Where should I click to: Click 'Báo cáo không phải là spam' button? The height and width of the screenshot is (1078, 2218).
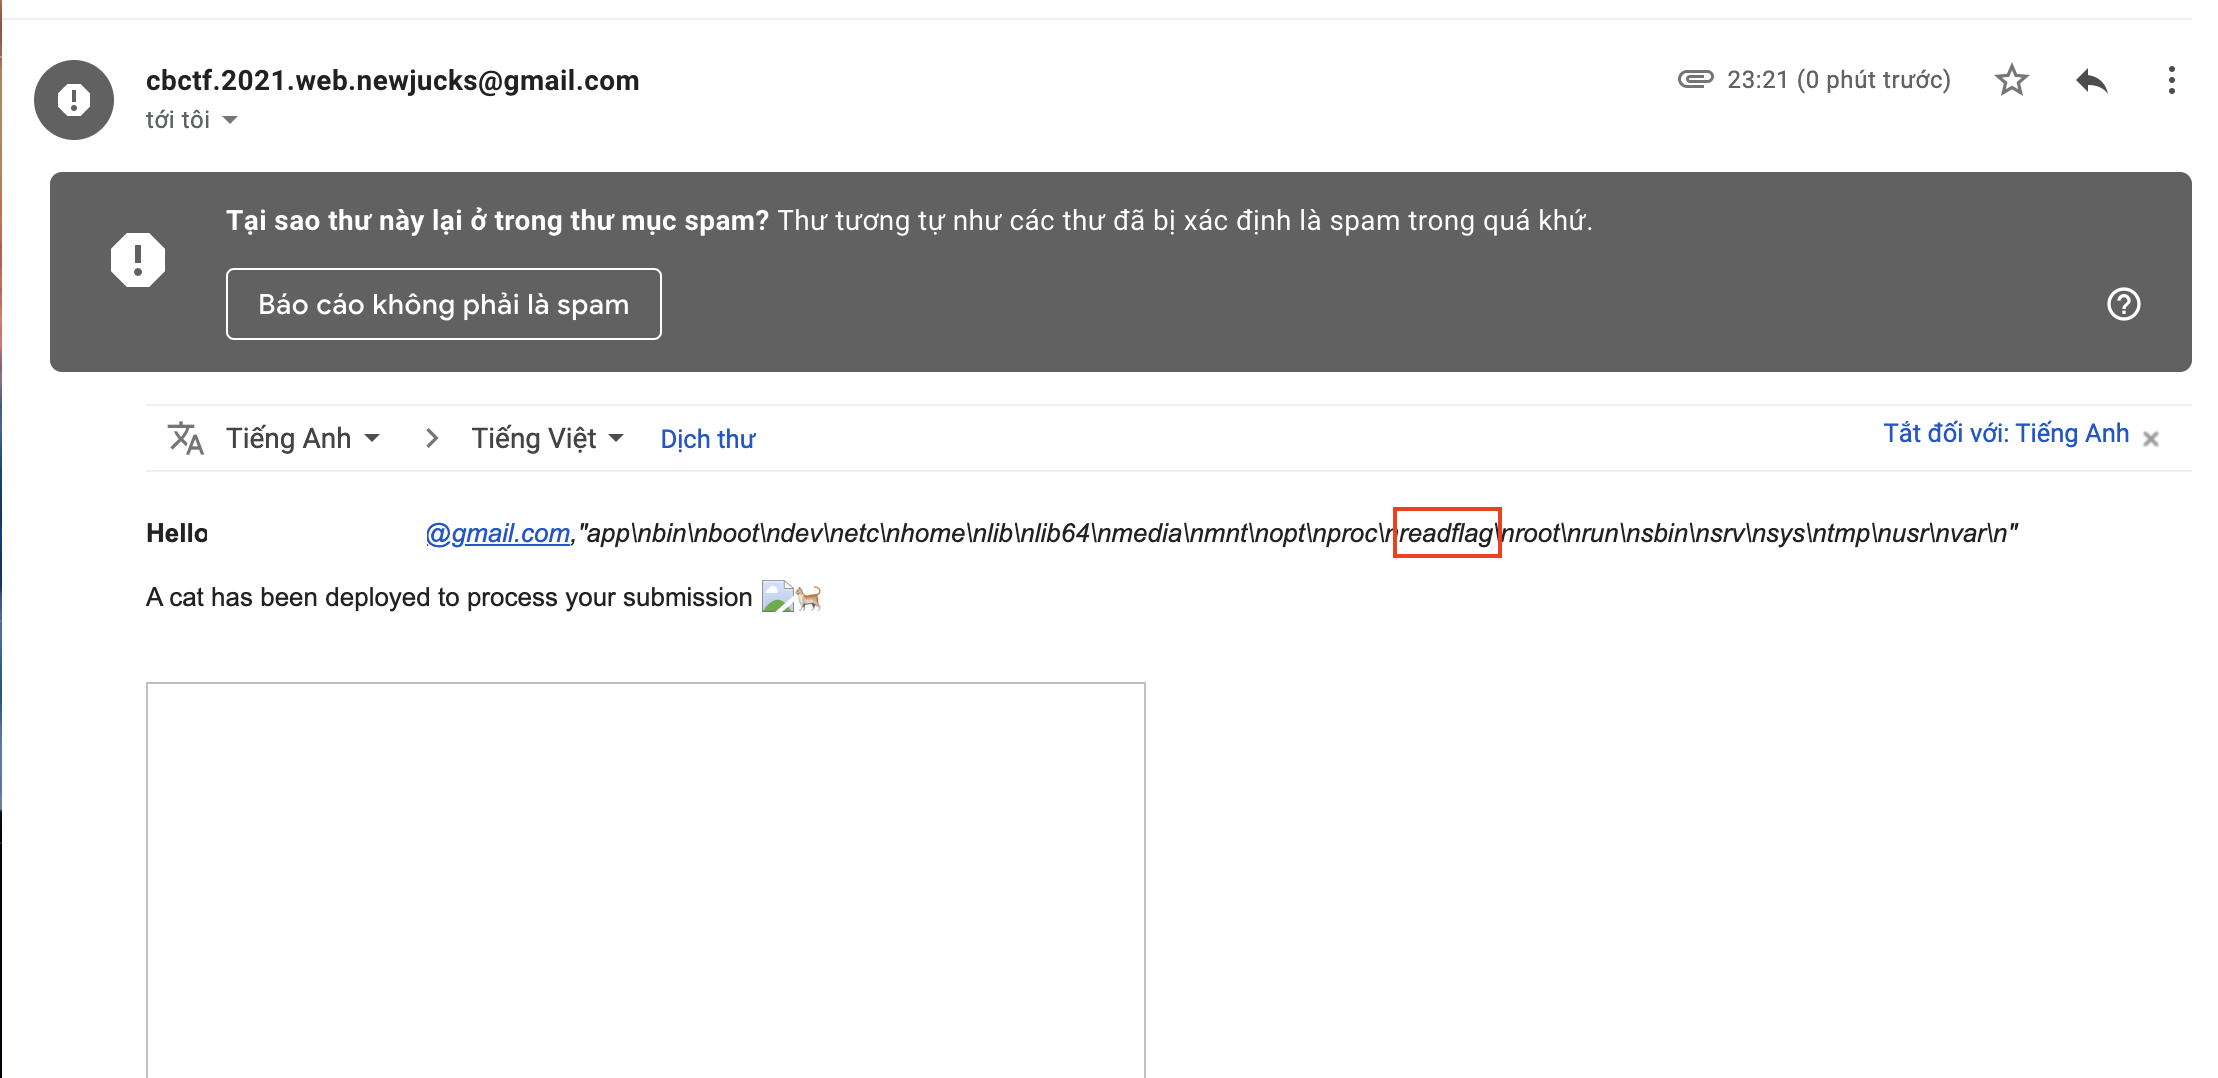point(444,304)
